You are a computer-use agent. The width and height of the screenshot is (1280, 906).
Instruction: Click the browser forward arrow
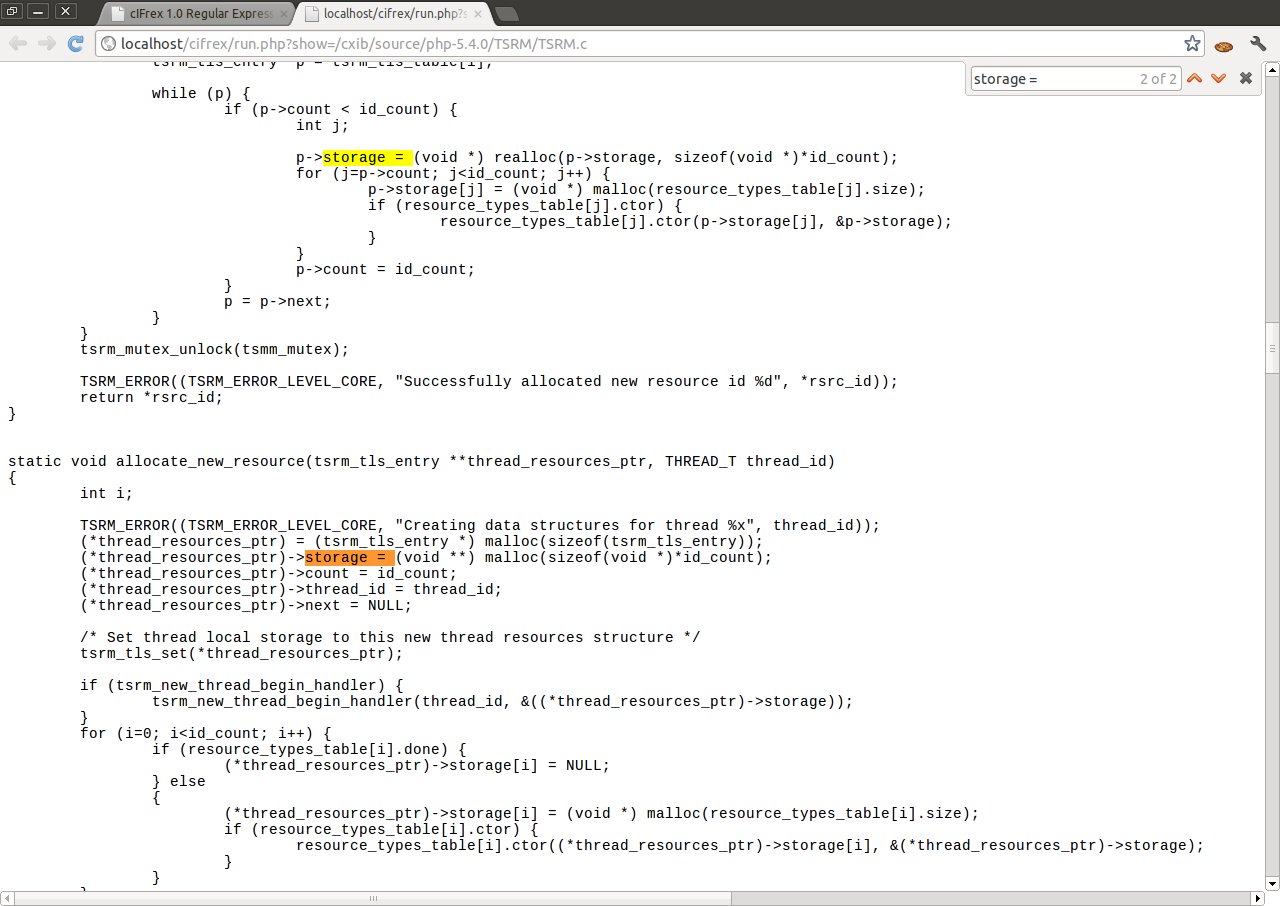coord(47,44)
